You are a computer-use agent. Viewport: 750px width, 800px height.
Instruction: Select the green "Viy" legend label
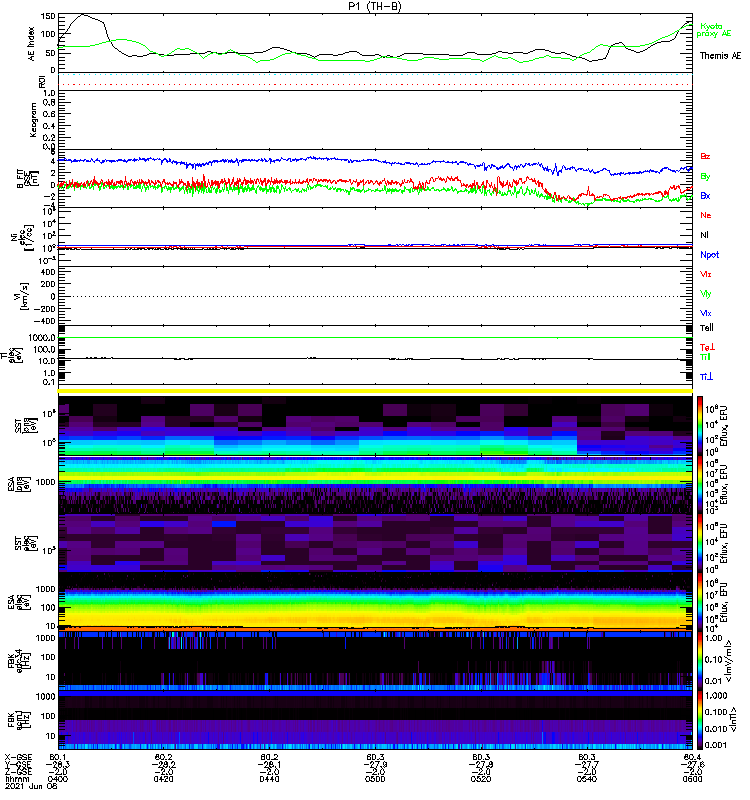[x=706, y=294]
